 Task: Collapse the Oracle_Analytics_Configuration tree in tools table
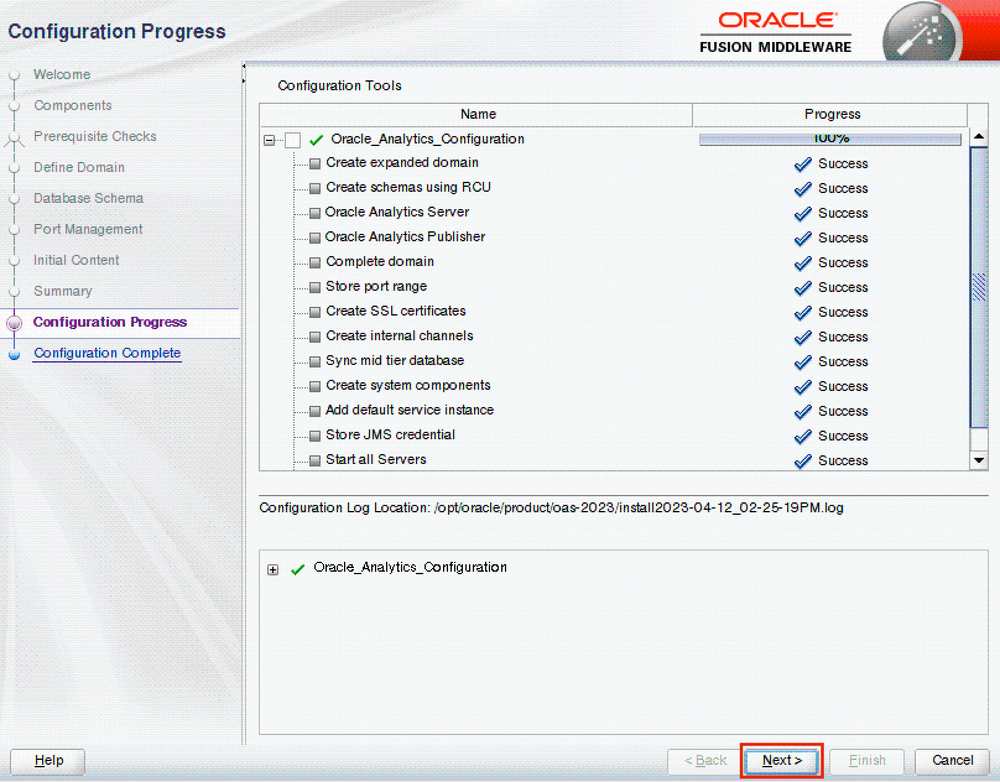[269, 140]
